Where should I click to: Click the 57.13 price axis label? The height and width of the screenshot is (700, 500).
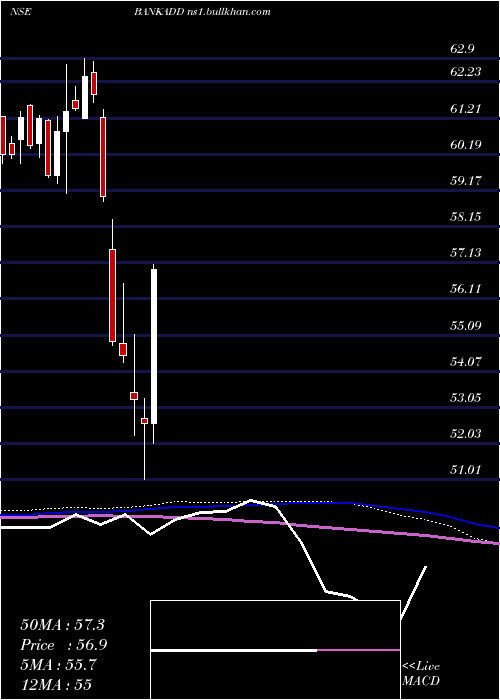click(x=466, y=253)
